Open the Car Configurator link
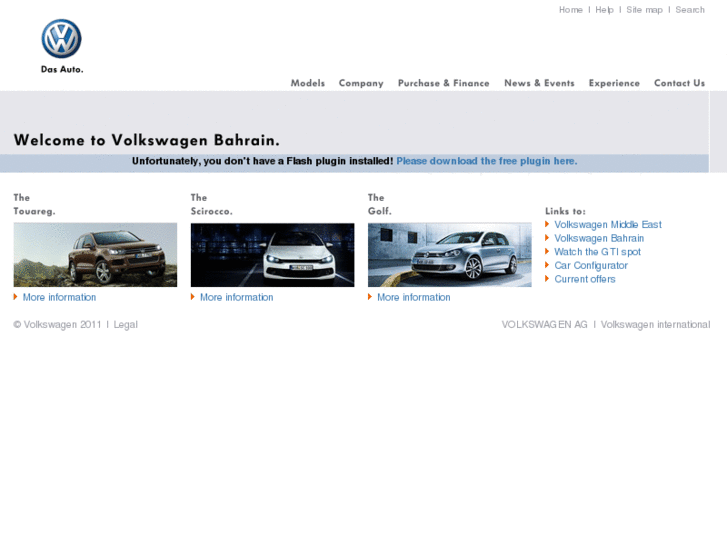The height and width of the screenshot is (545, 727). [x=591, y=265]
